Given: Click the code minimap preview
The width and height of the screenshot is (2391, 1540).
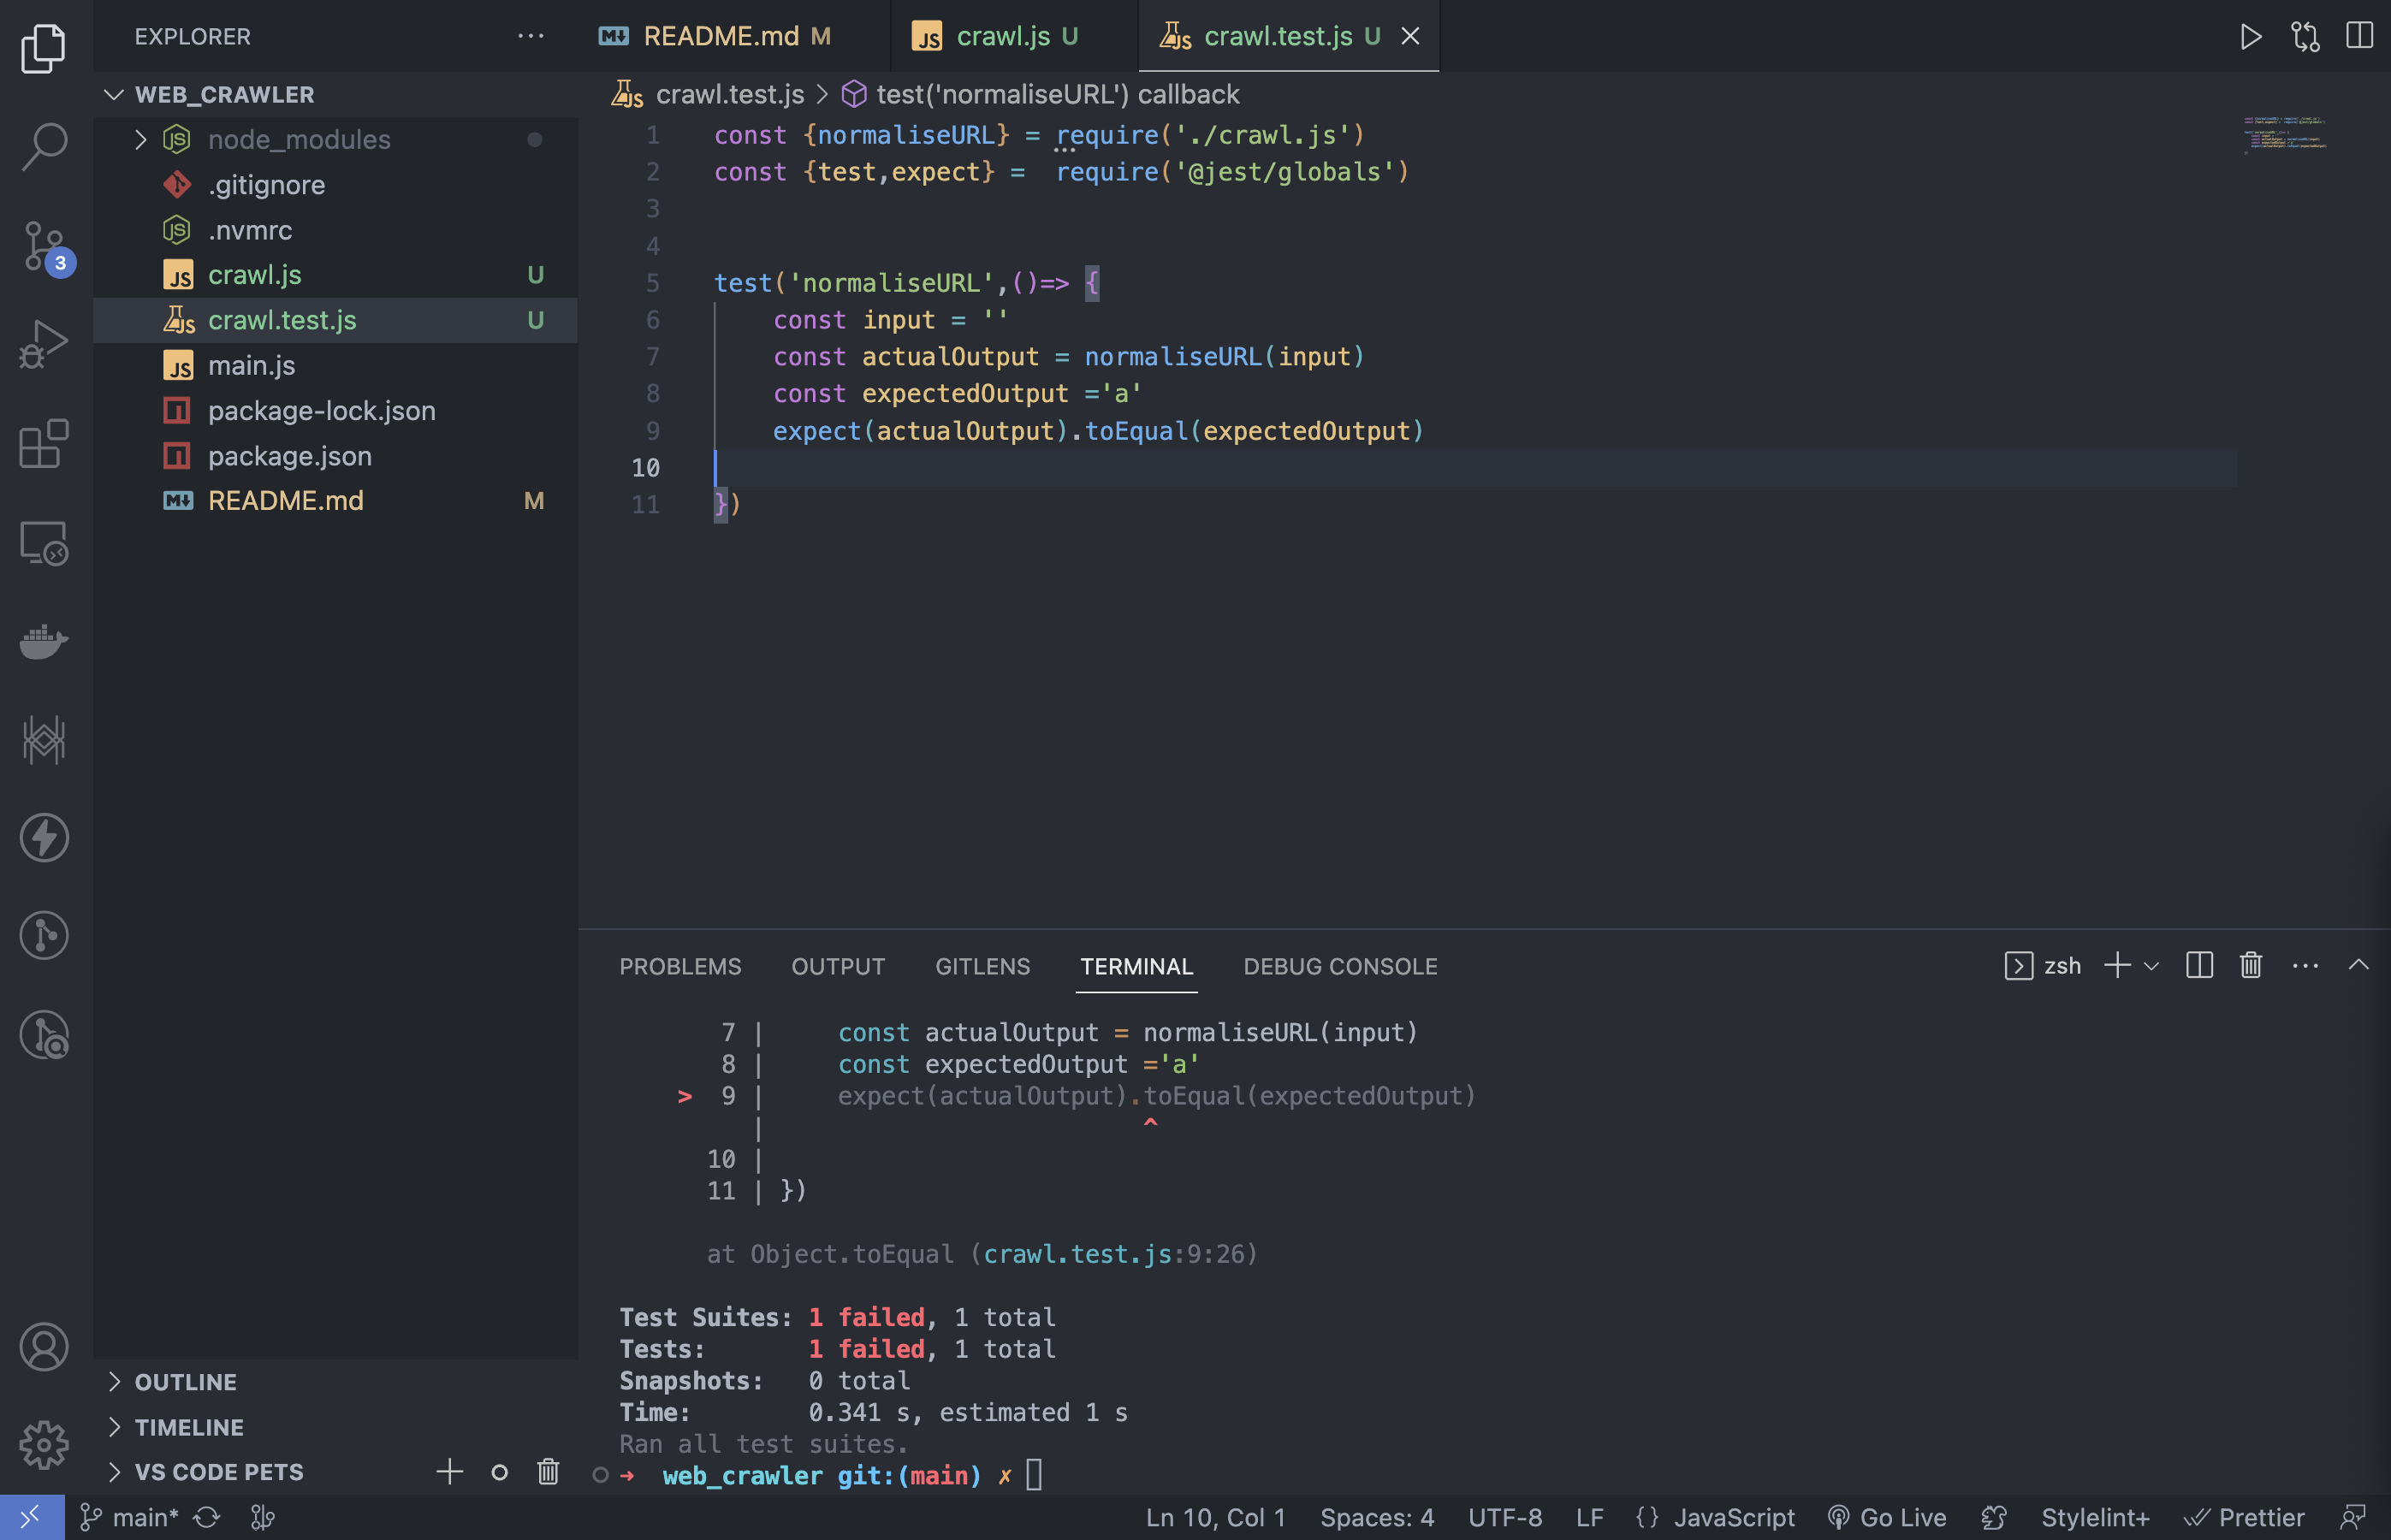Looking at the screenshot, I should tap(2284, 134).
